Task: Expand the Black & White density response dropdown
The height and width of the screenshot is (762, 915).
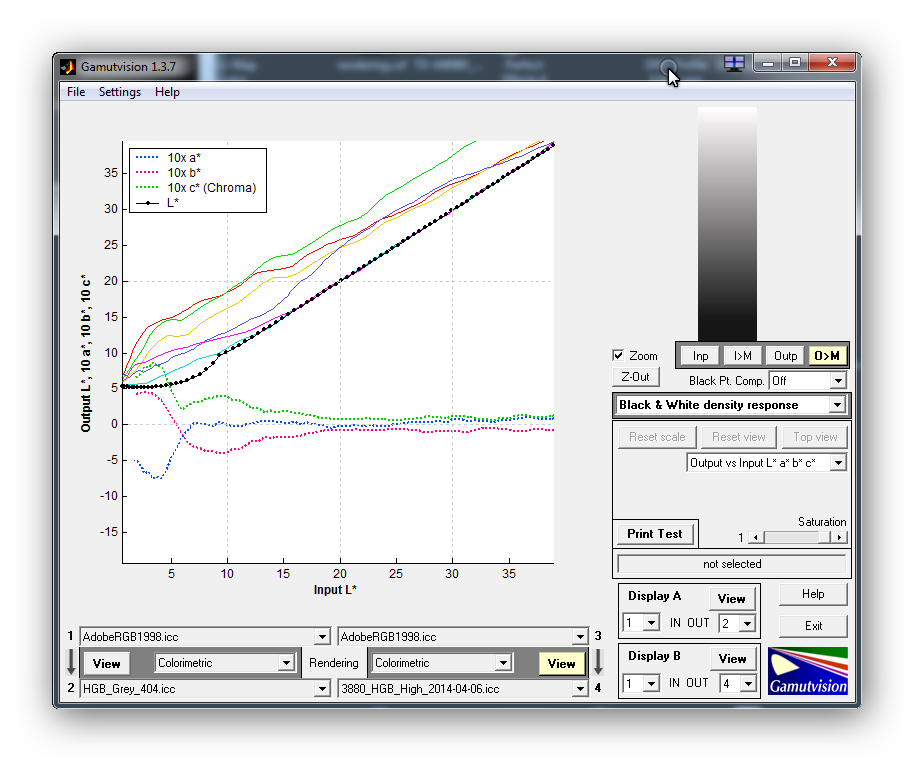Action: click(x=837, y=405)
